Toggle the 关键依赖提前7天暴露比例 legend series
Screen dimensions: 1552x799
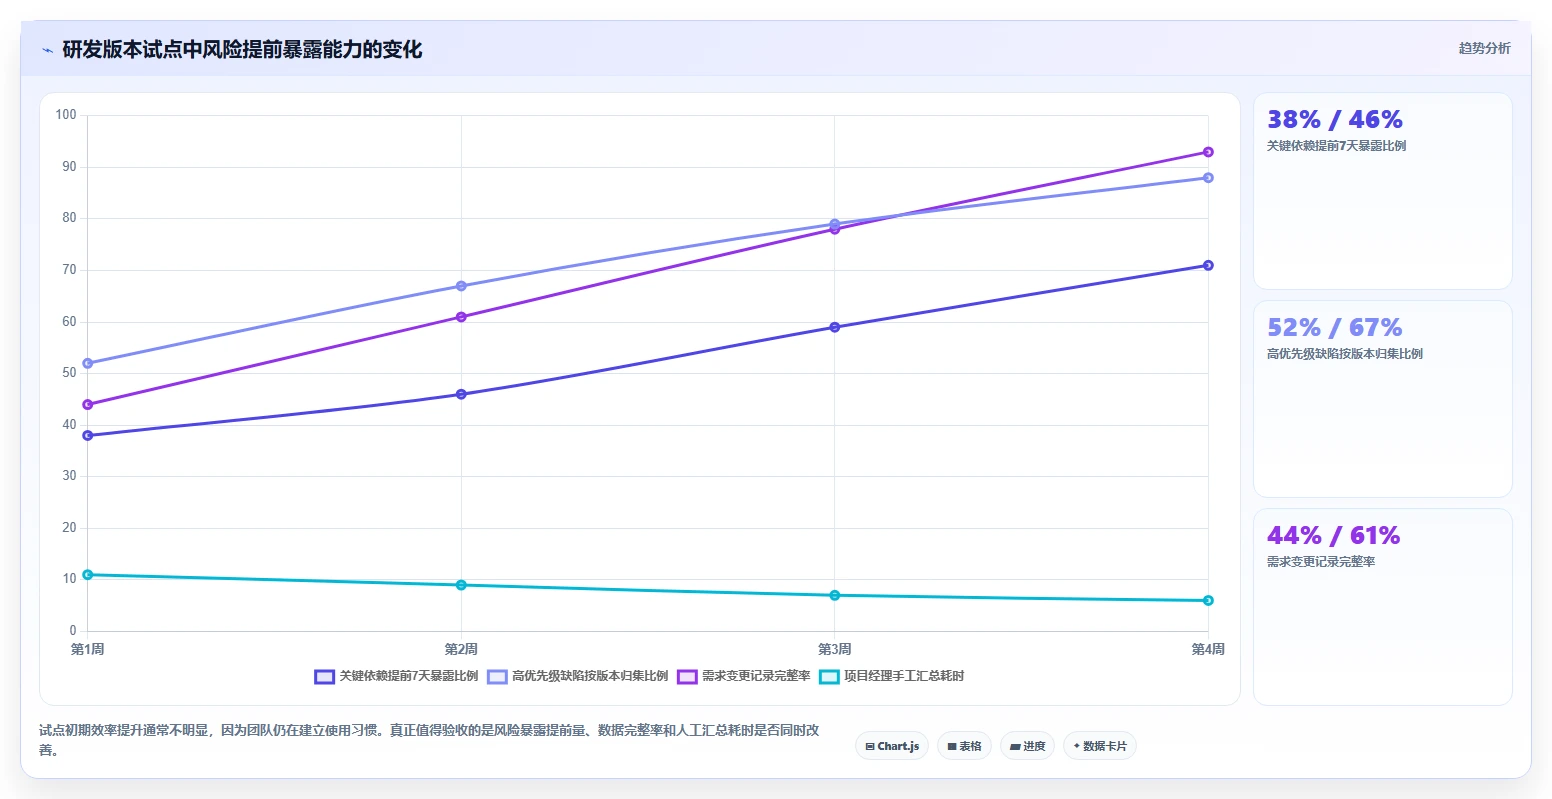[396, 676]
